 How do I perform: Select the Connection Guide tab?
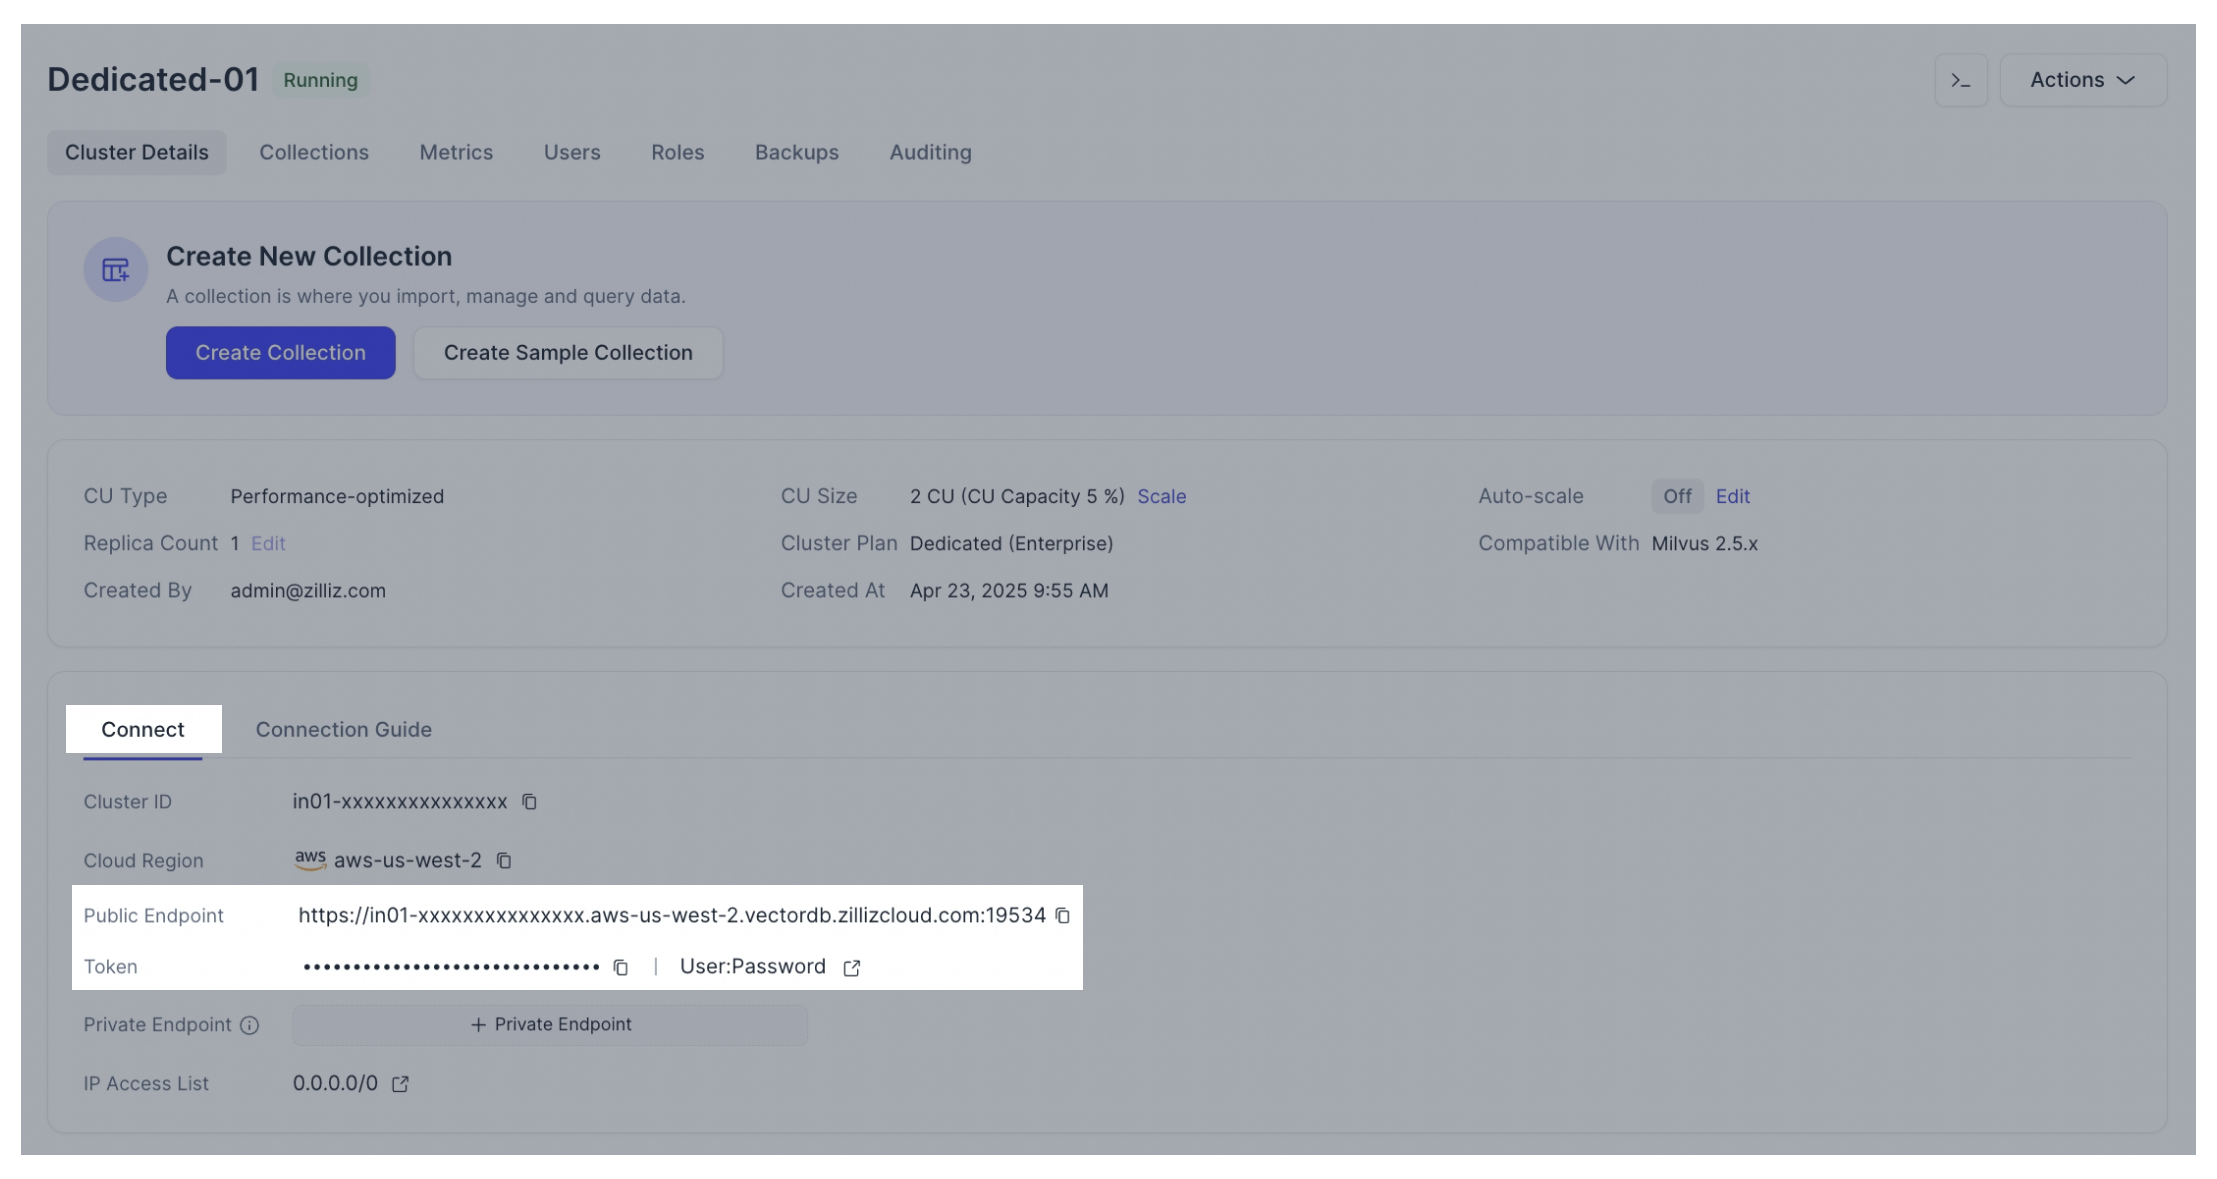(343, 730)
